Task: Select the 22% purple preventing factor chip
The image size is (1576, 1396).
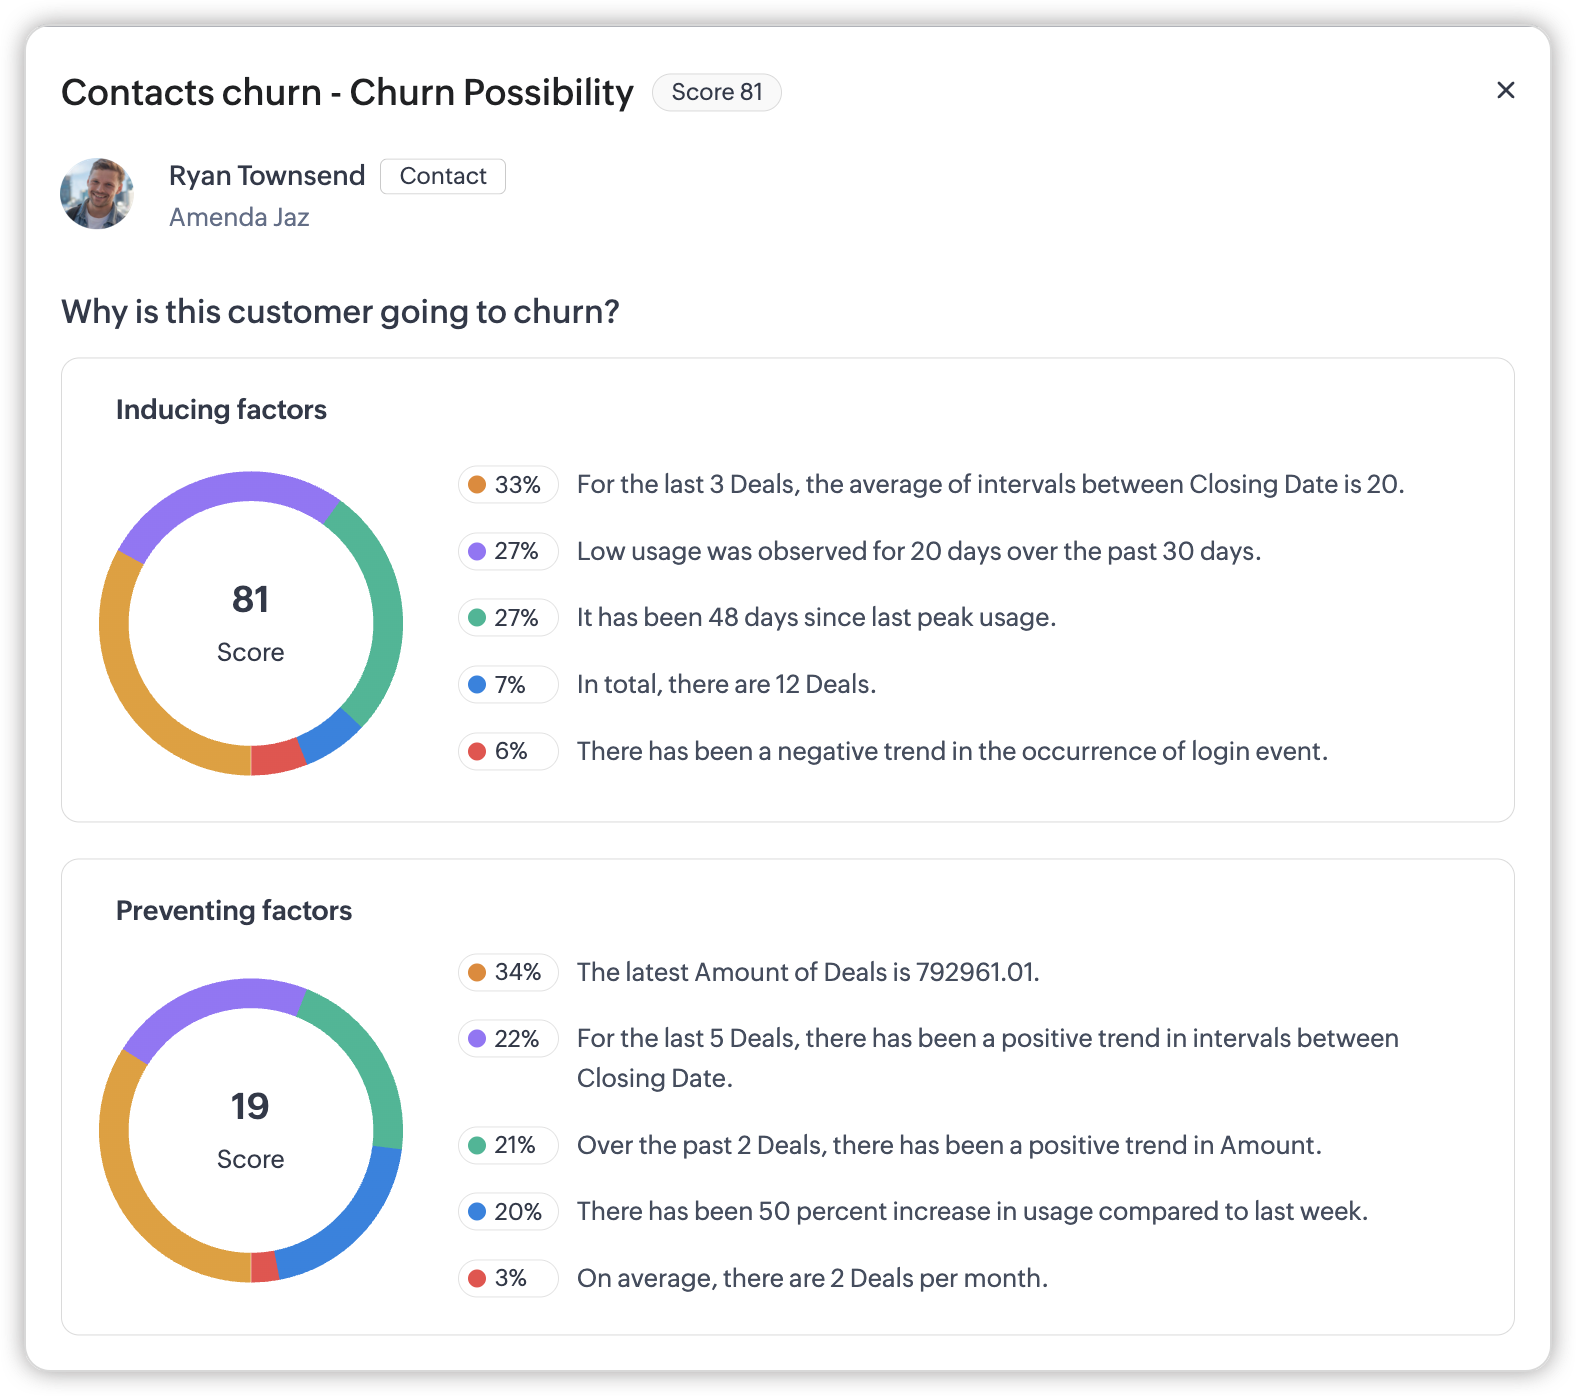Action: point(508,1039)
